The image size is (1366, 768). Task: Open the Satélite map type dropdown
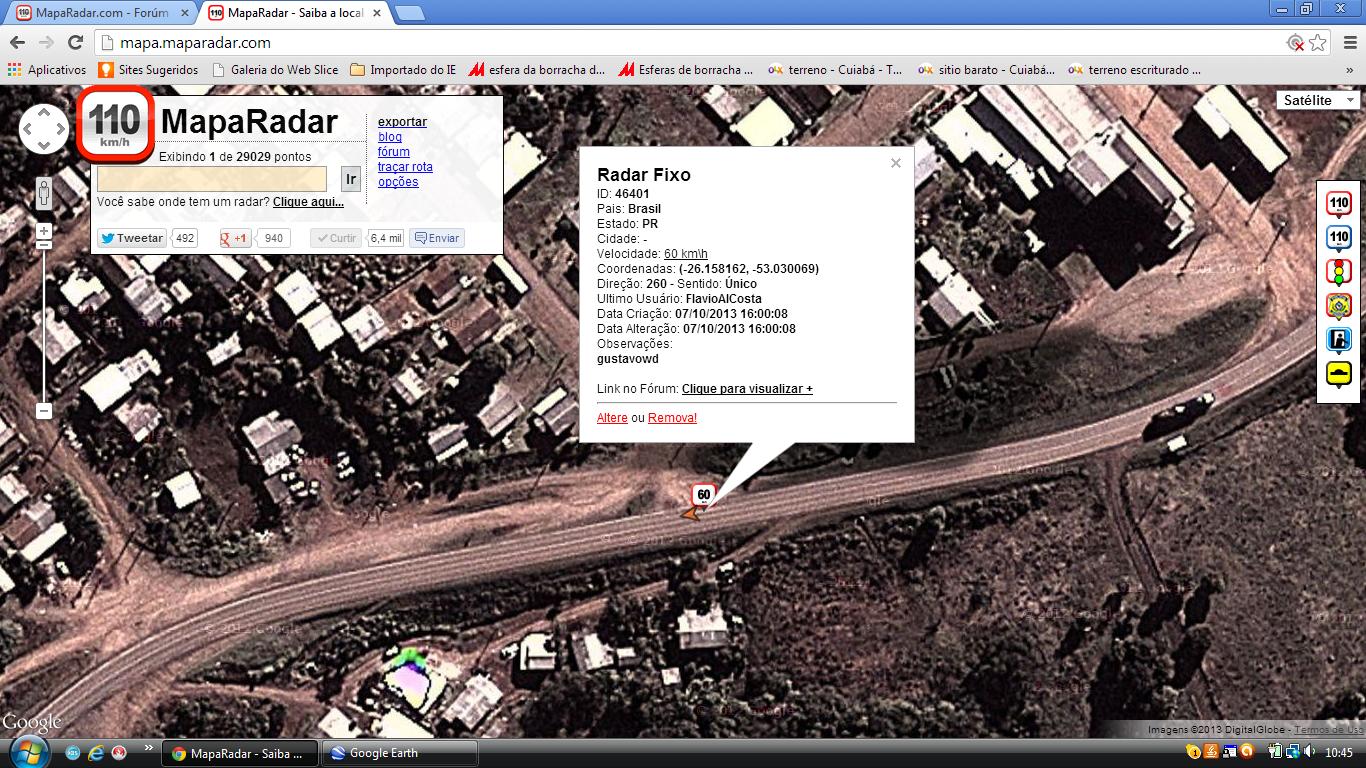[1318, 100]
